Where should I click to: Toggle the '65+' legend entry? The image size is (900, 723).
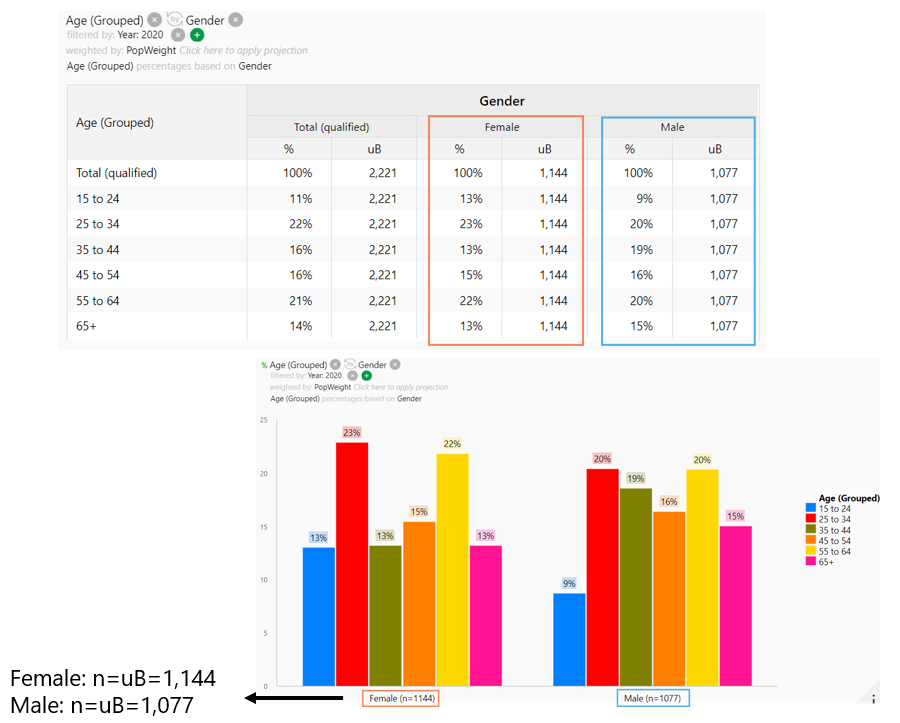tap(826, 560)
